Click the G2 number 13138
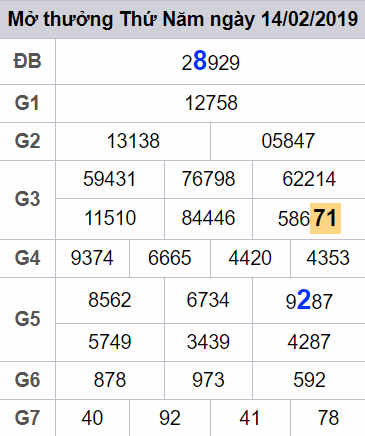The height and width of the screenshot is (436, 365). [133, 141]
